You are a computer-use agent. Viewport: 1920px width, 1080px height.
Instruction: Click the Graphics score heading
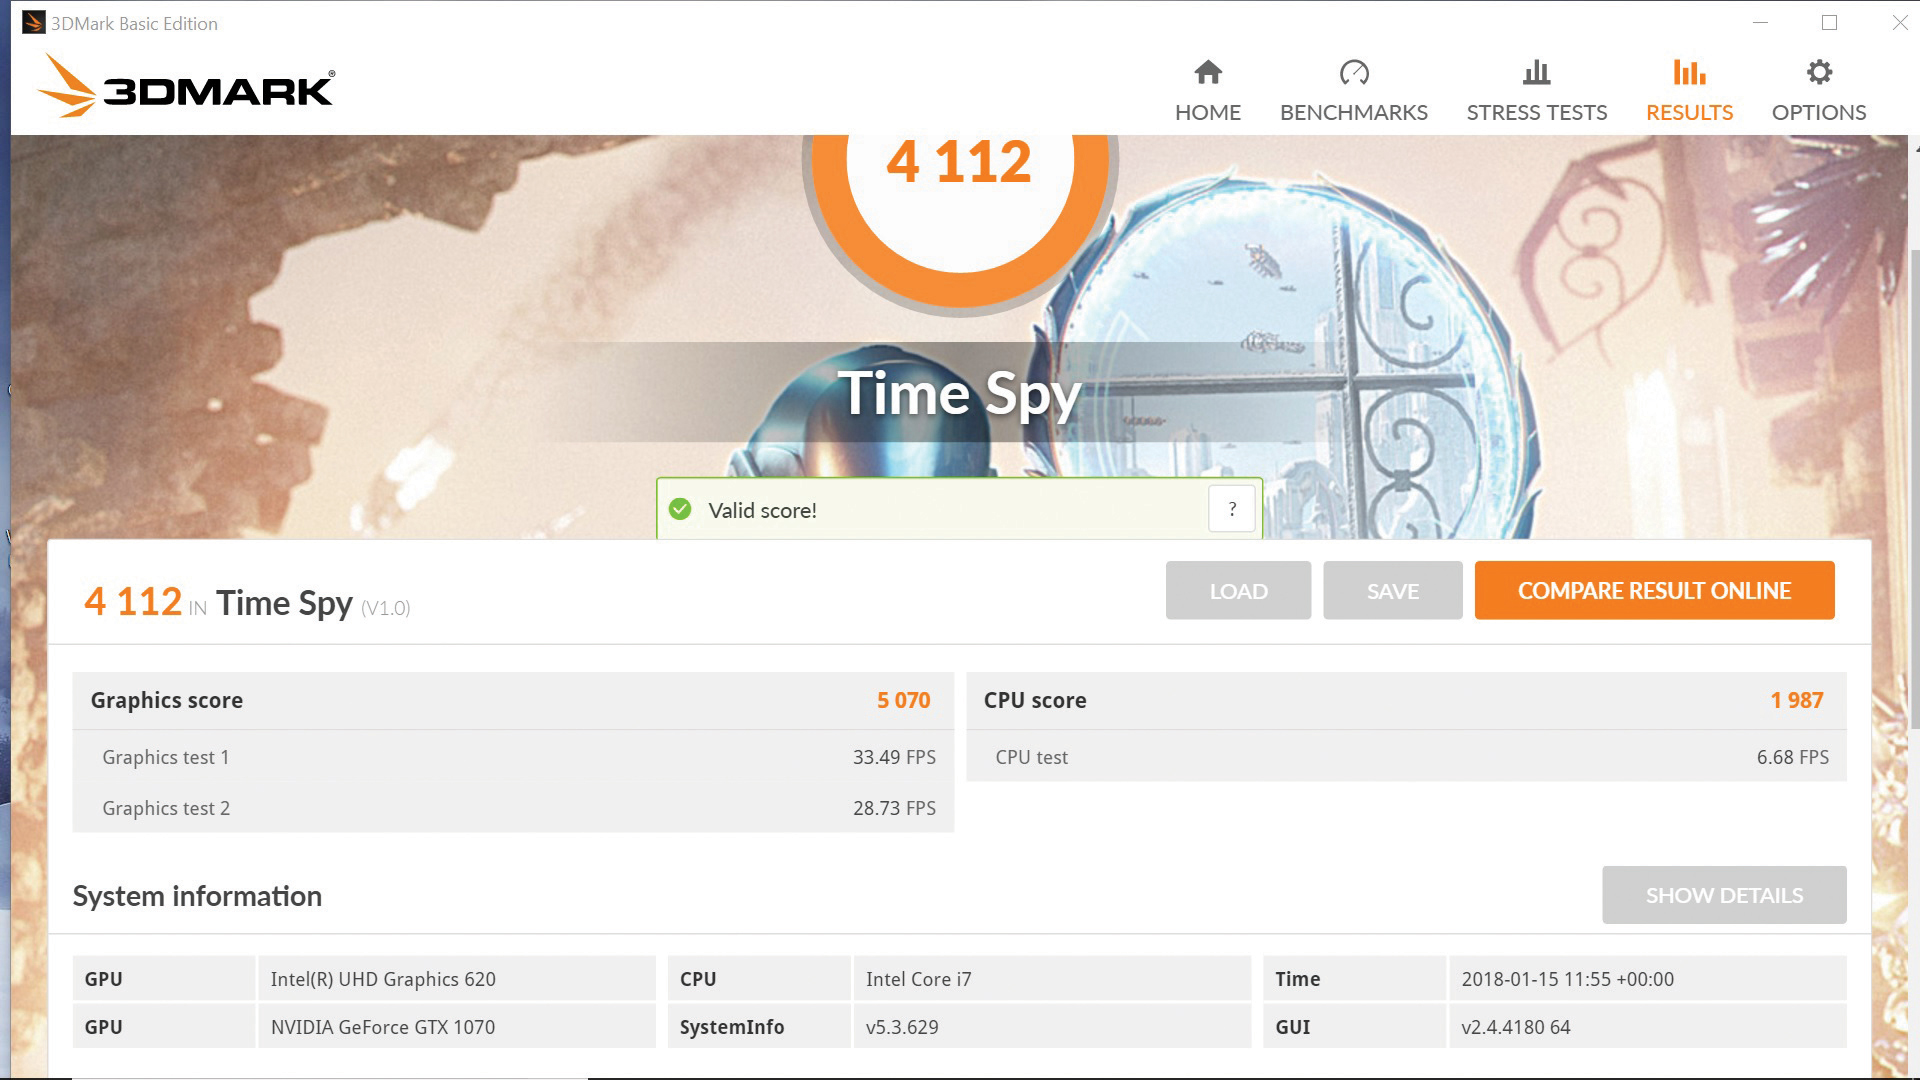coord(166,700)
